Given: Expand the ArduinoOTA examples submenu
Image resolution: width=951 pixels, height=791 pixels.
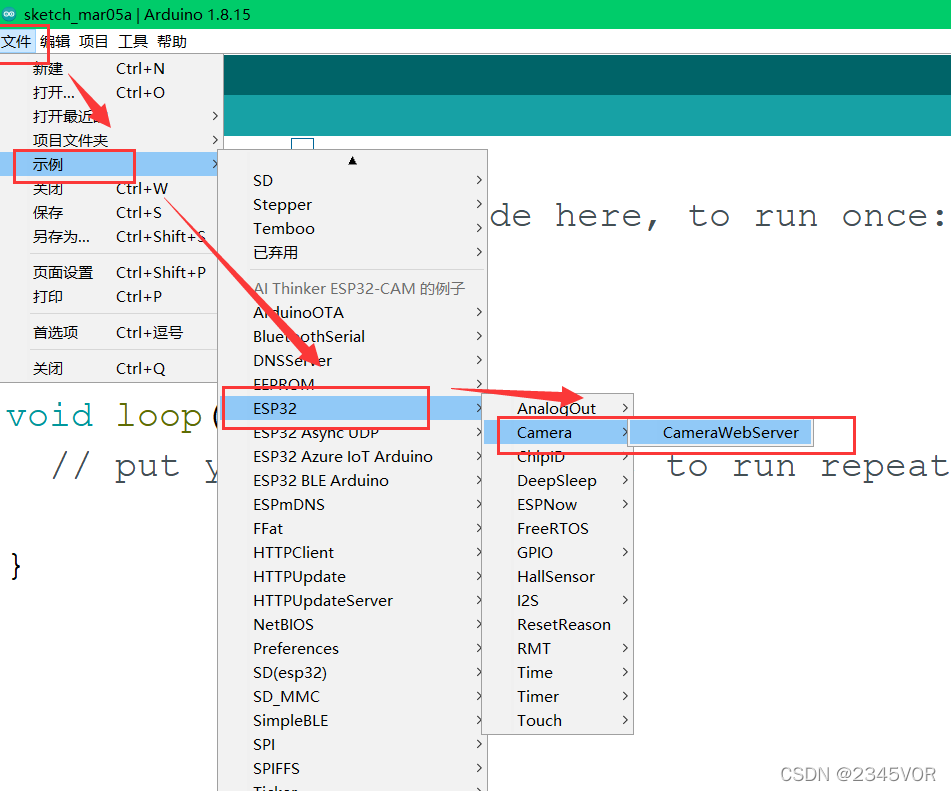Looking at the screenshot, I should [x=352, y=312].
